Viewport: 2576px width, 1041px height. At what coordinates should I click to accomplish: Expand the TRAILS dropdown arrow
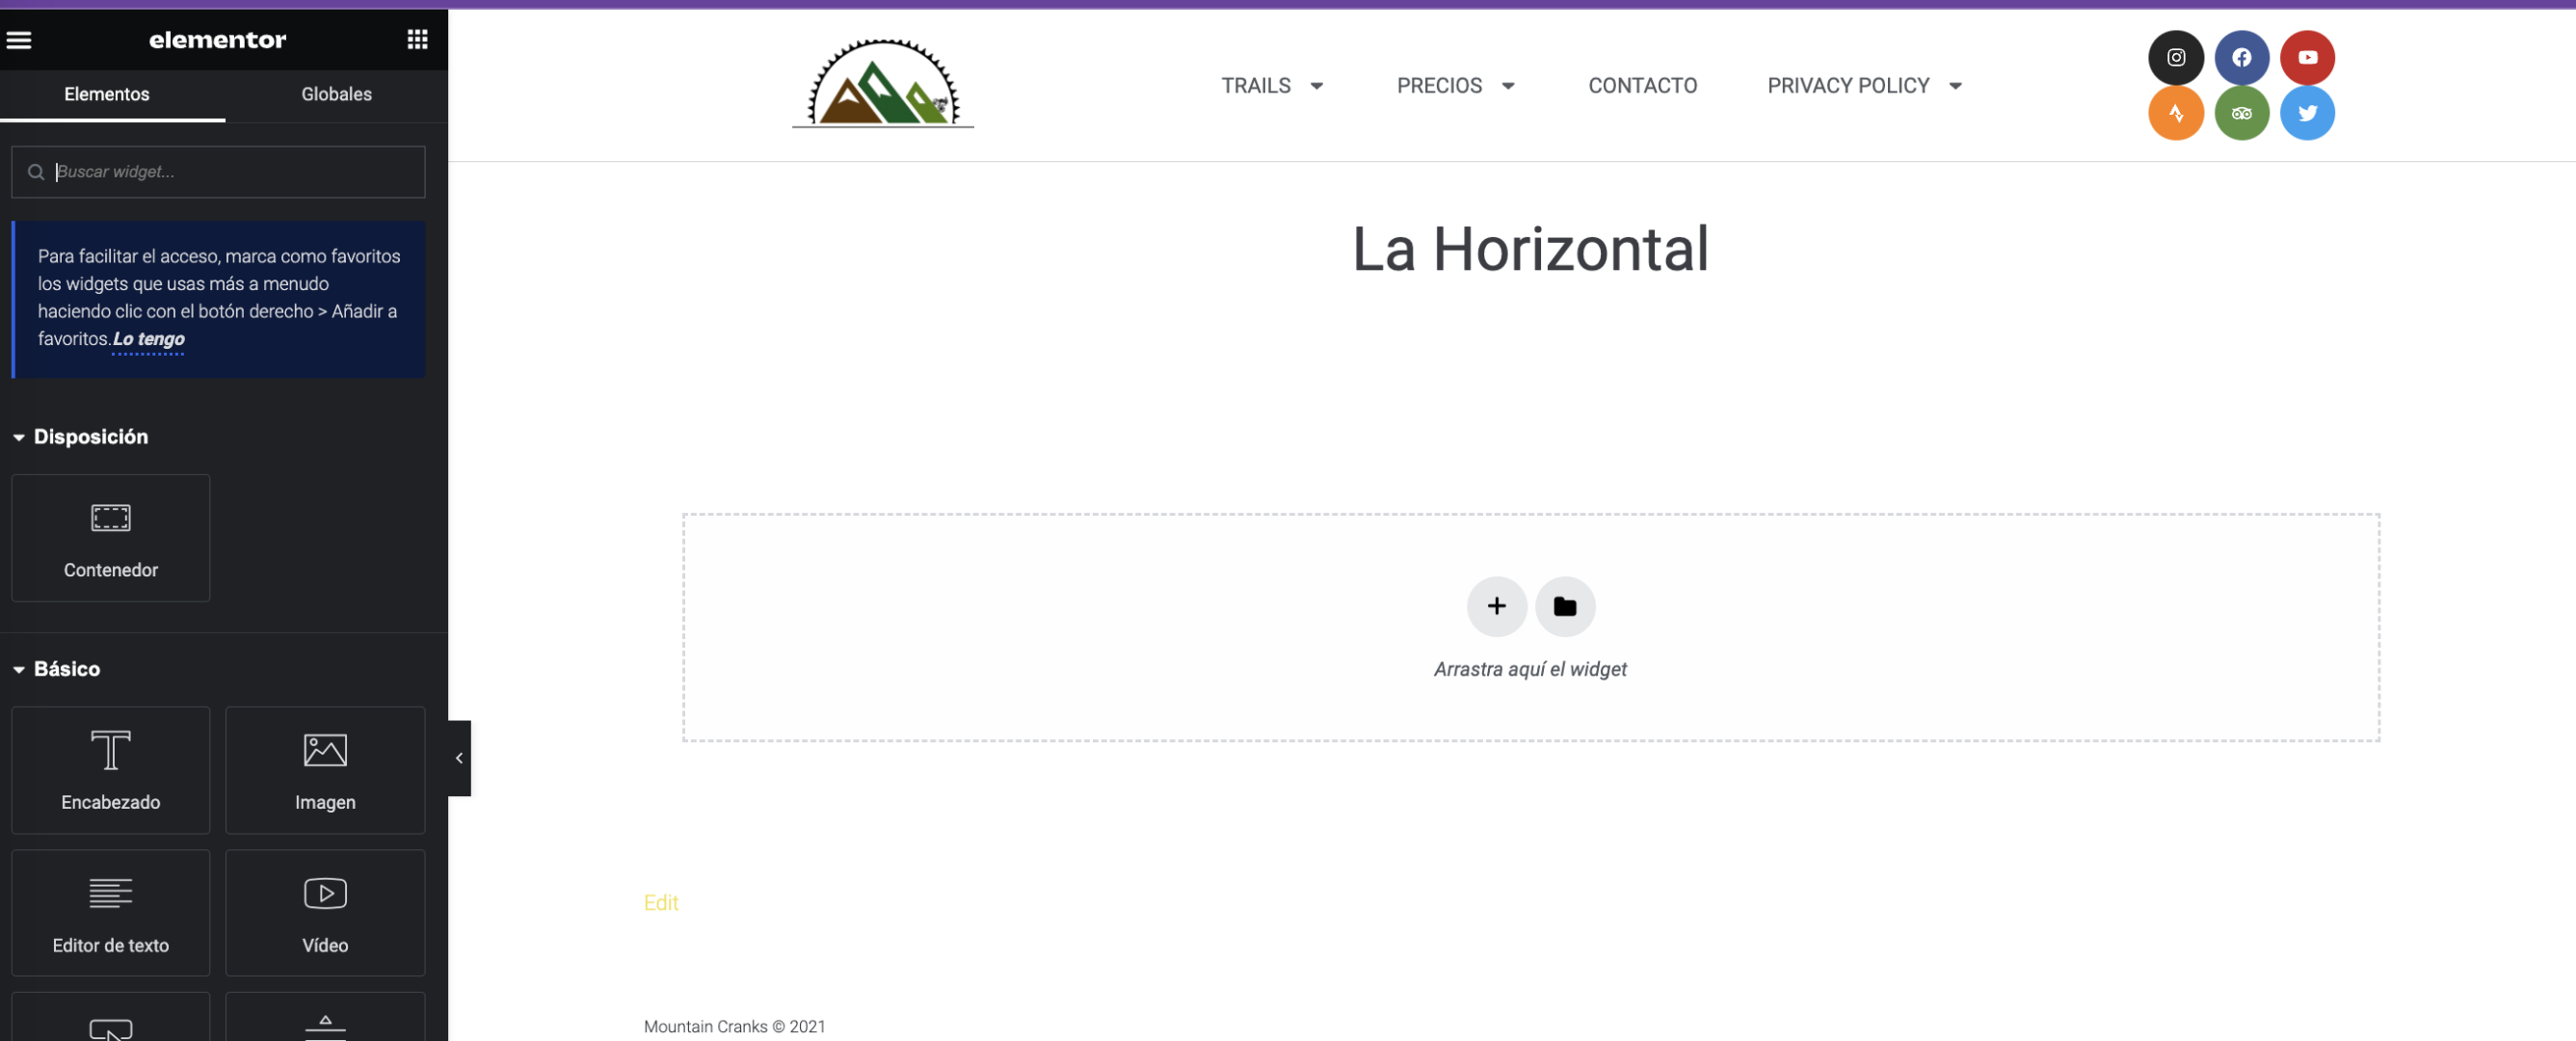click(x=1317, y=86)
